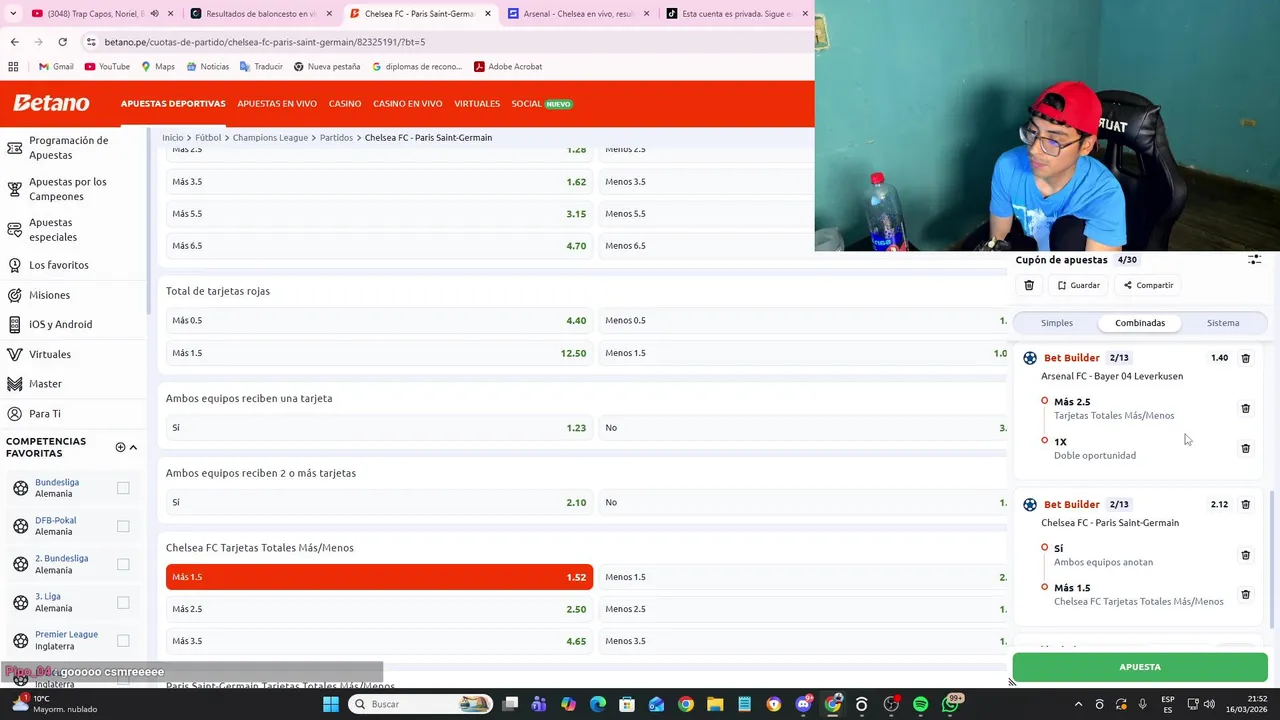The width and height of the screenshot is (1280, 720).
Task: Delete the Sí Ambos equipos anotan selection
Action: 1245,555
